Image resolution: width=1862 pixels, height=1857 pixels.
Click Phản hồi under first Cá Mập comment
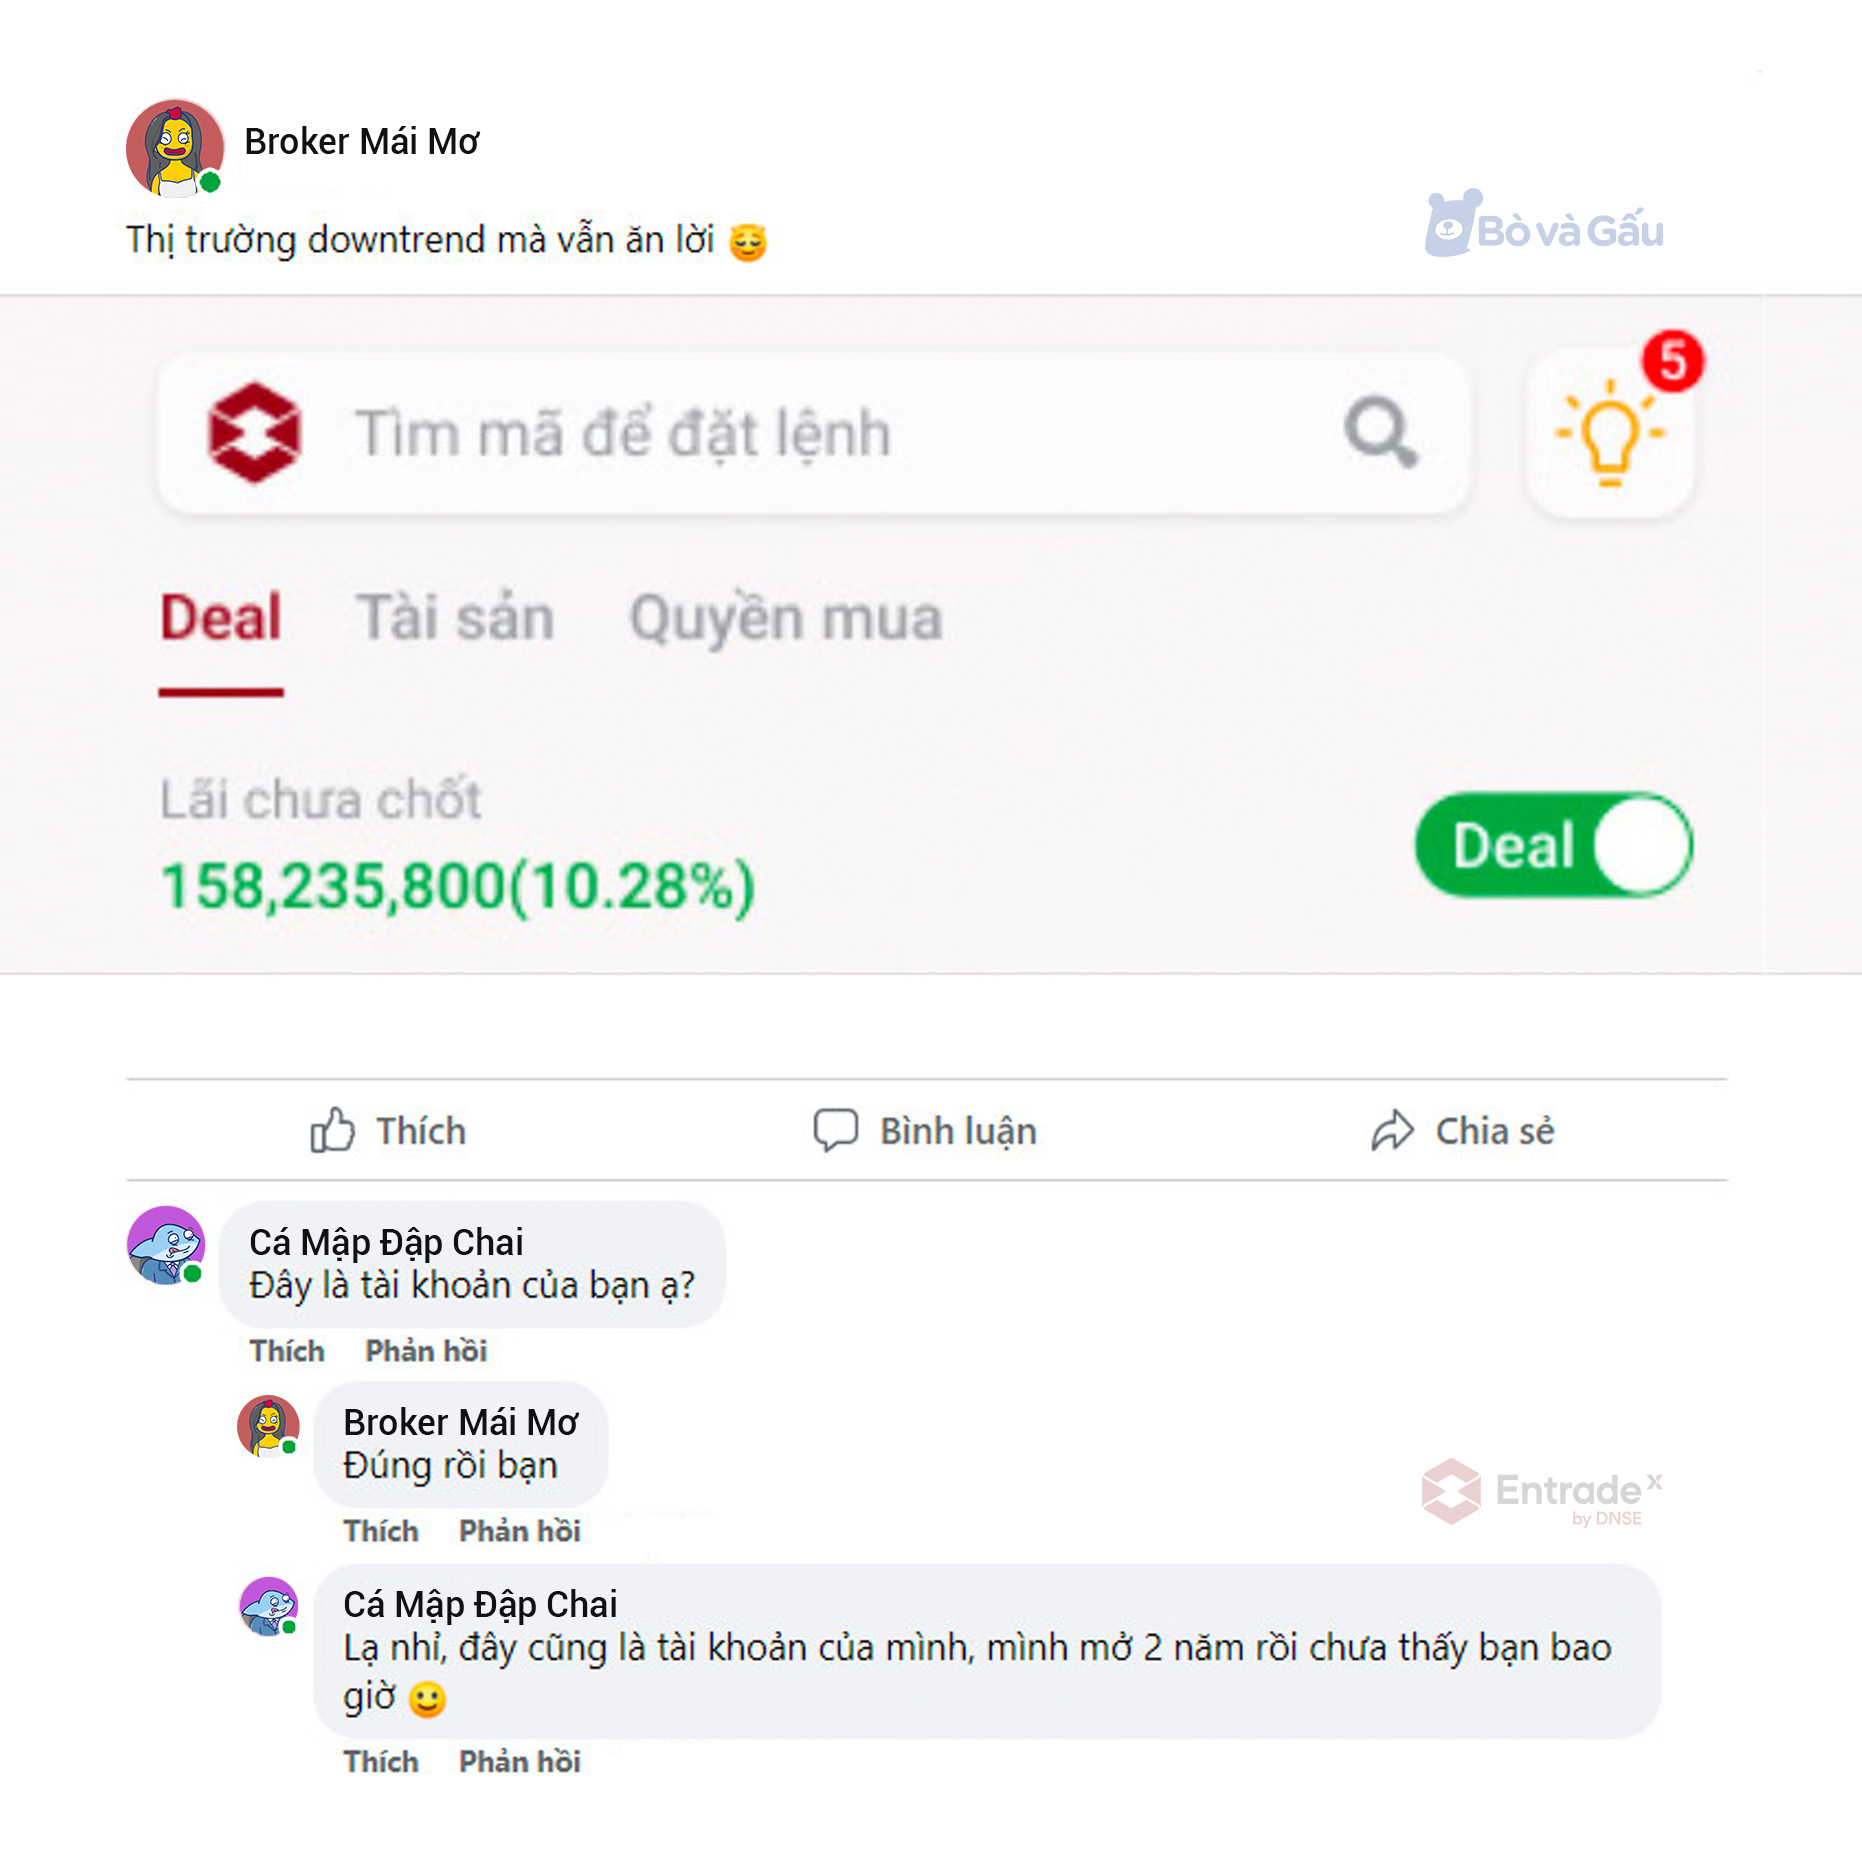426,1351
